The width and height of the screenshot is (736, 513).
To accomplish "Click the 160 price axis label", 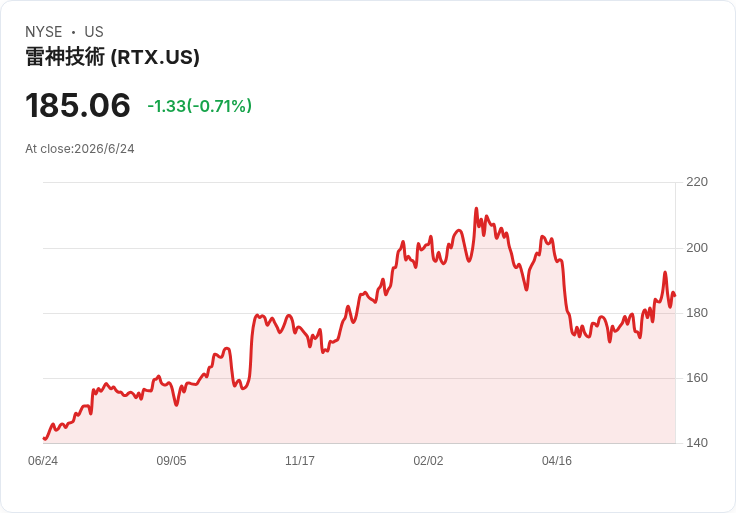I will point(697,378).
